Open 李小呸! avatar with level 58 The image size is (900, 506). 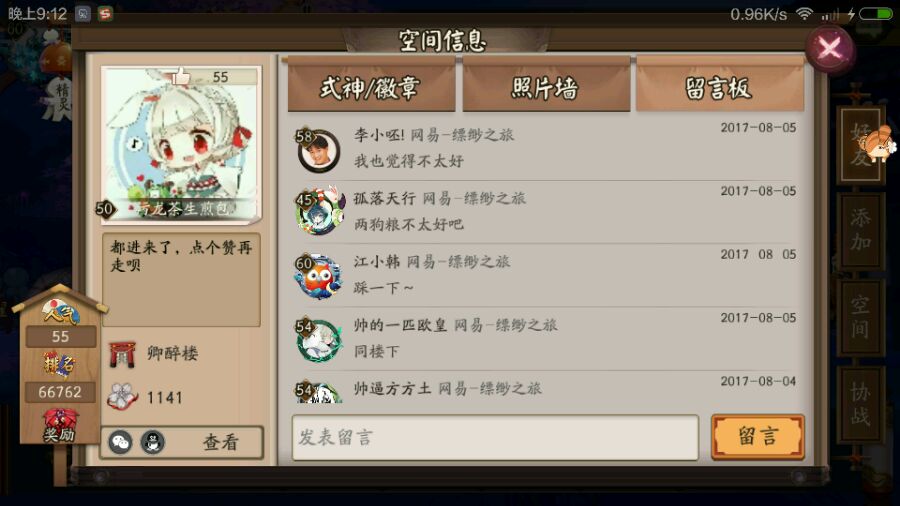coord(318,150)
